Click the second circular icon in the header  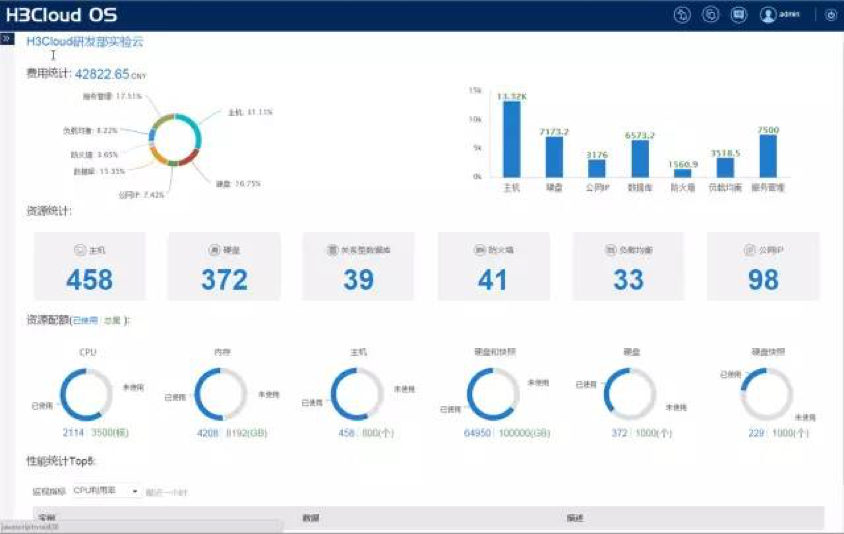pos(710,15)
